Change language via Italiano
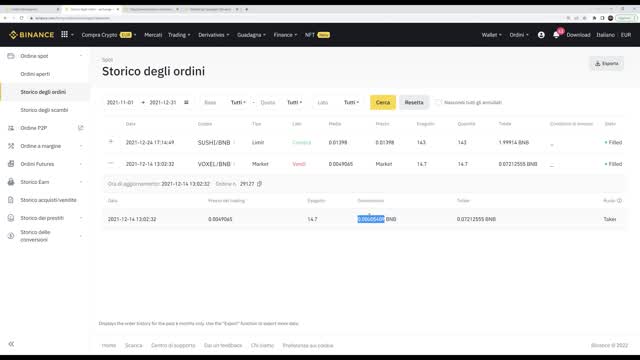Screen dimensions: 640x360 605,35
